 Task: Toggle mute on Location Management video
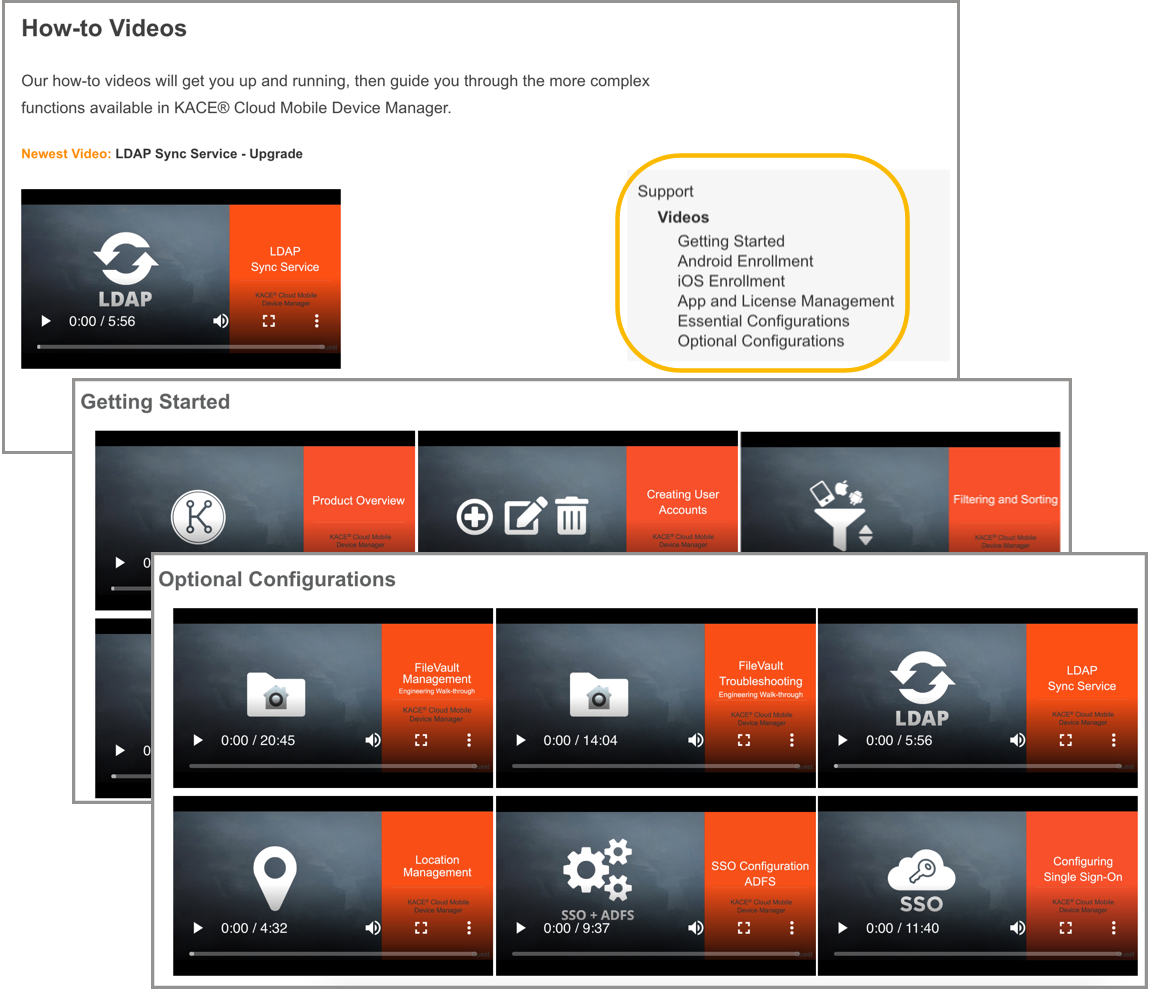click(x=373, y=928)
